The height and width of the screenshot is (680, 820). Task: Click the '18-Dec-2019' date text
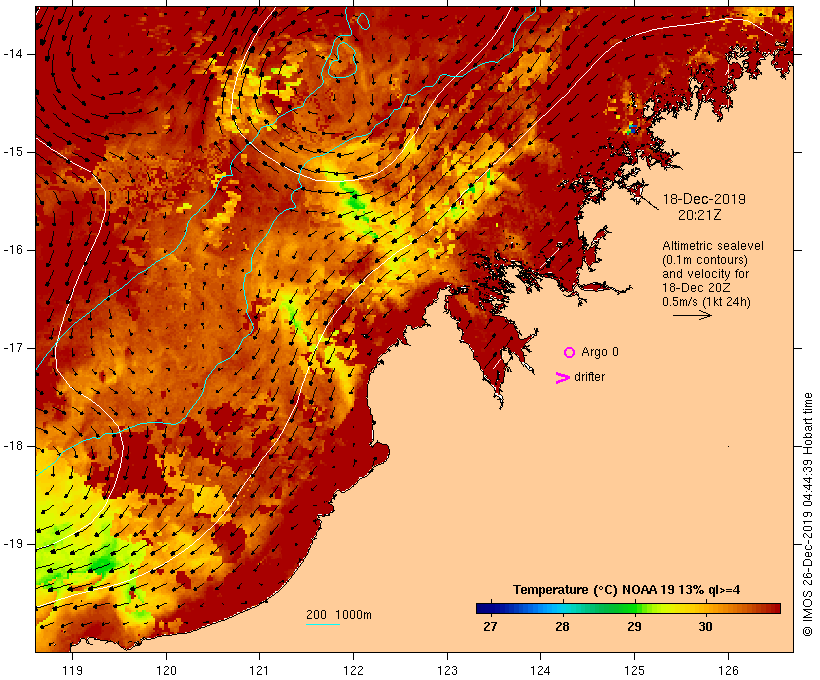point(704,199)
